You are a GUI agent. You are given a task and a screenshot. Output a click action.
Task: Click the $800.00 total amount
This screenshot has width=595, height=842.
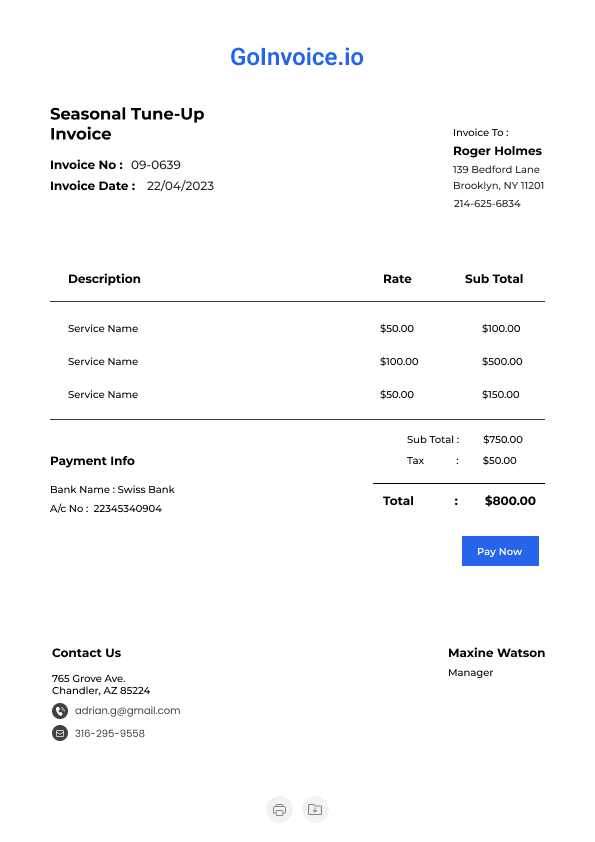click(510, 501)
